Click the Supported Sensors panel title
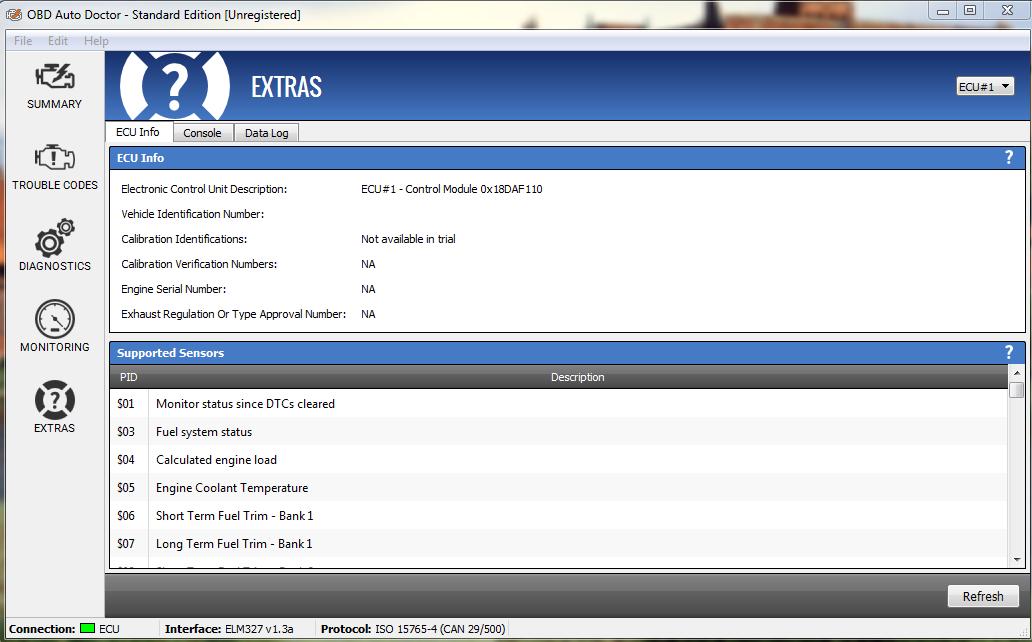Image resolution: width=1032 pixels, height=642 pixels. coord(170,353)
